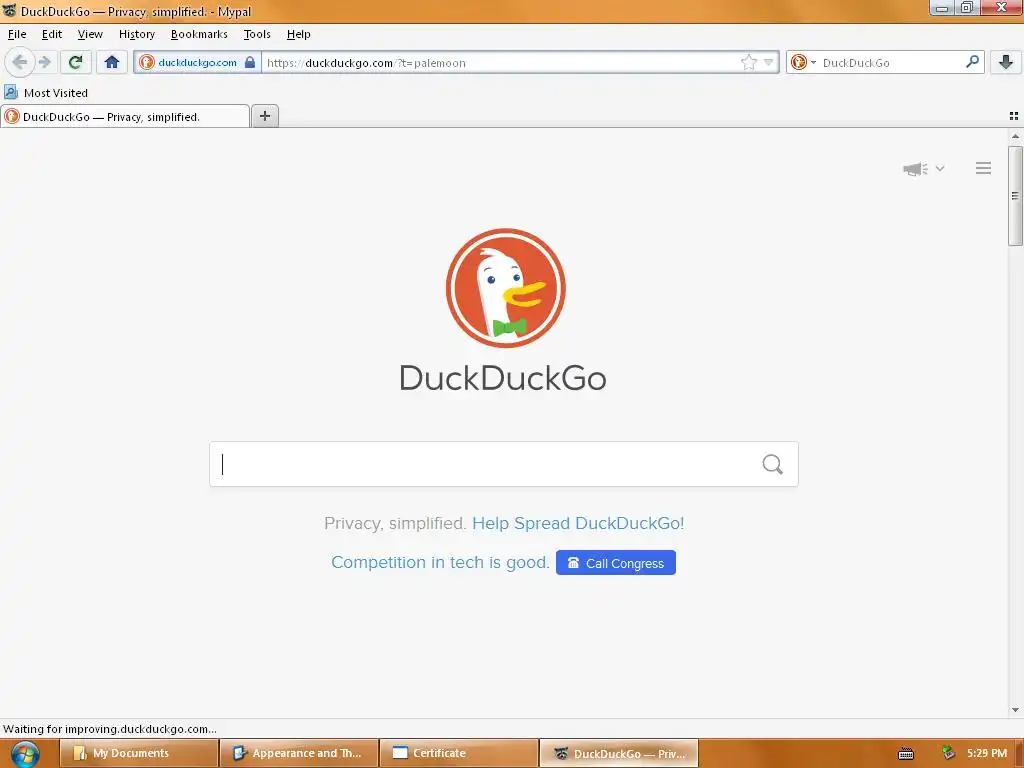Viewport: 1024px width, 768px height.
Task: Click the page scrollbar down arrow
Action: (1015, 710)
